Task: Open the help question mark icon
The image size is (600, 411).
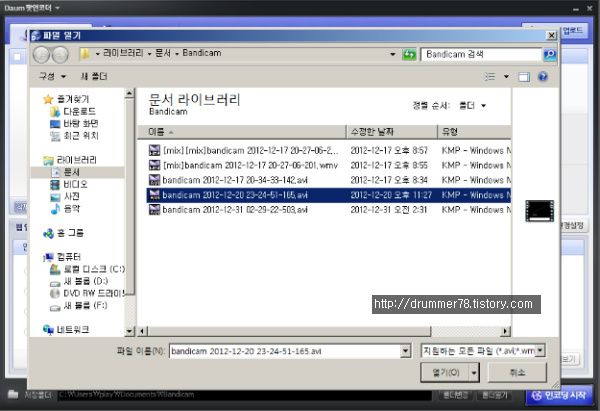Action: [543, 77]
